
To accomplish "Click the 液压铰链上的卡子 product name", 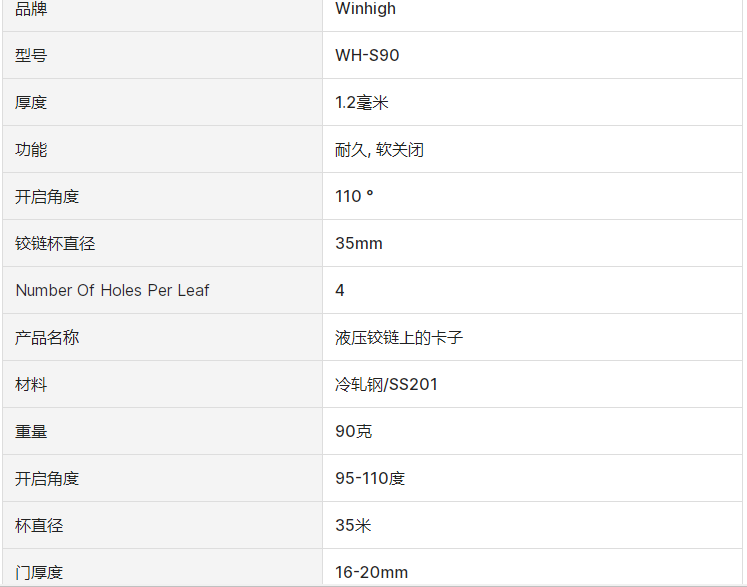I will pos(399,337).
